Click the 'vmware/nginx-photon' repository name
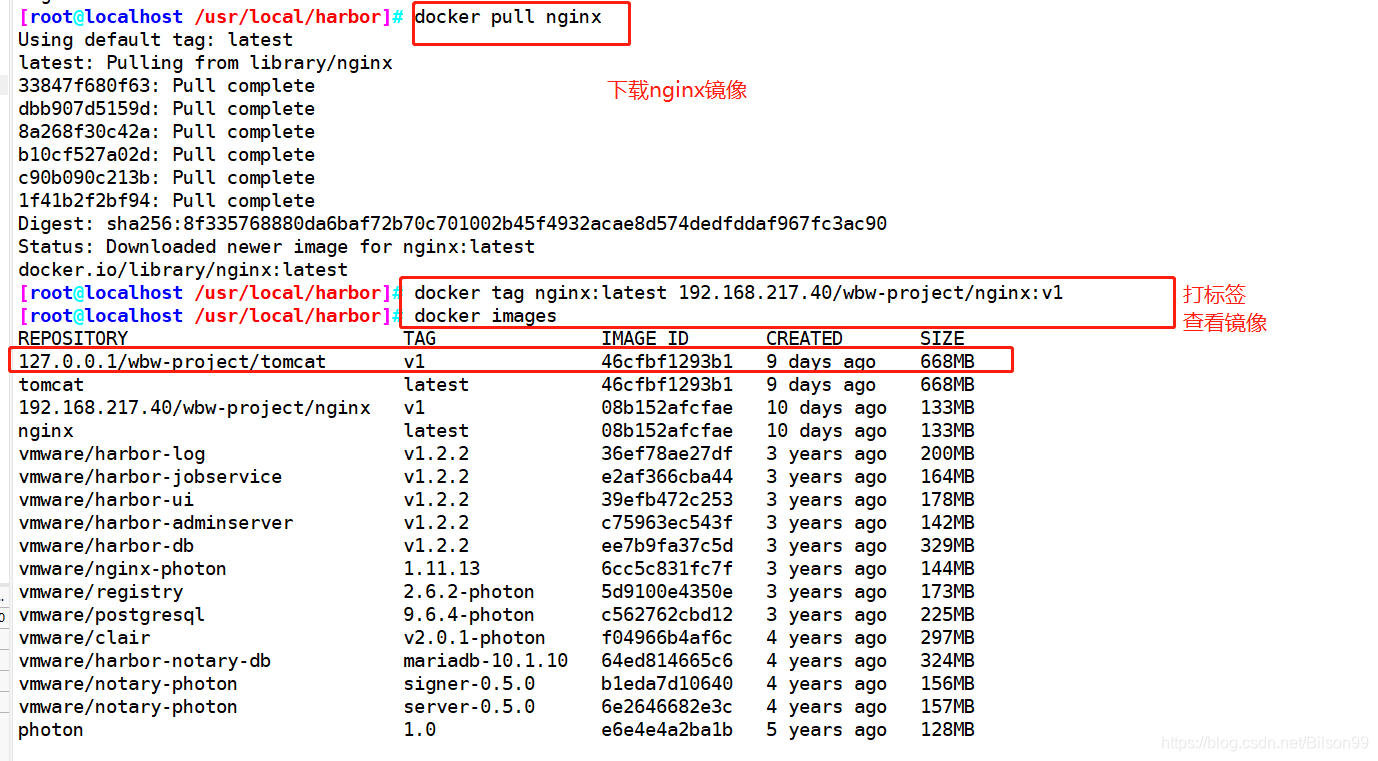This screenshot has height=761, width=1378. (122, 569)
